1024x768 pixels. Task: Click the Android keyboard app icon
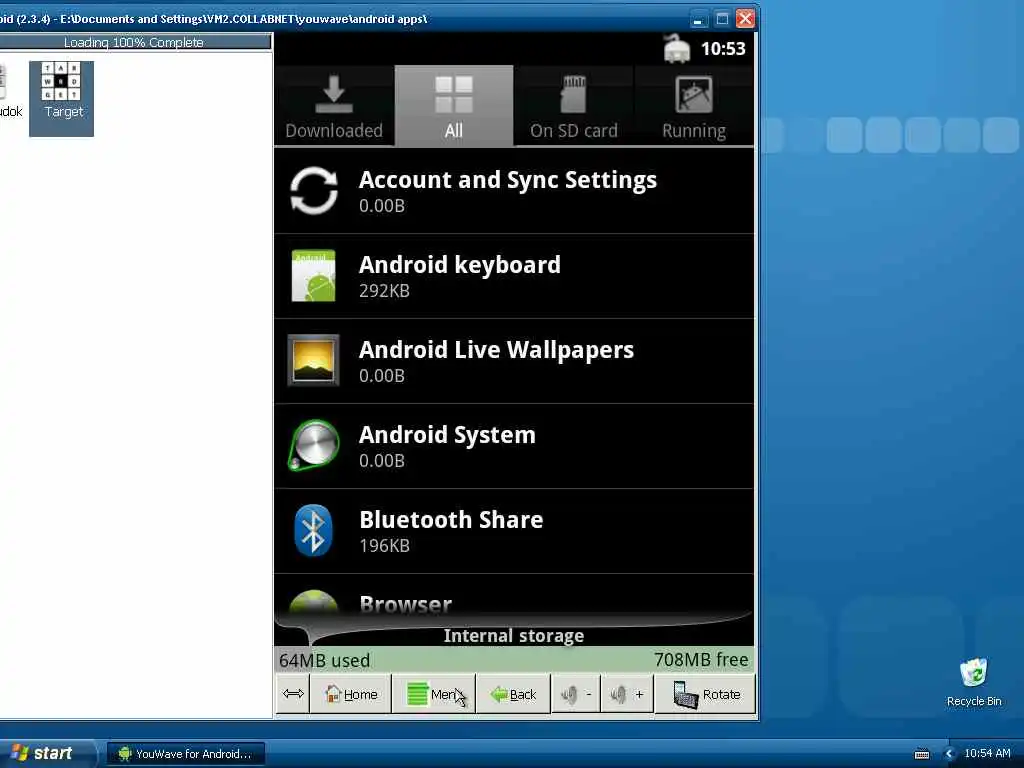click(x=313, y=276)
